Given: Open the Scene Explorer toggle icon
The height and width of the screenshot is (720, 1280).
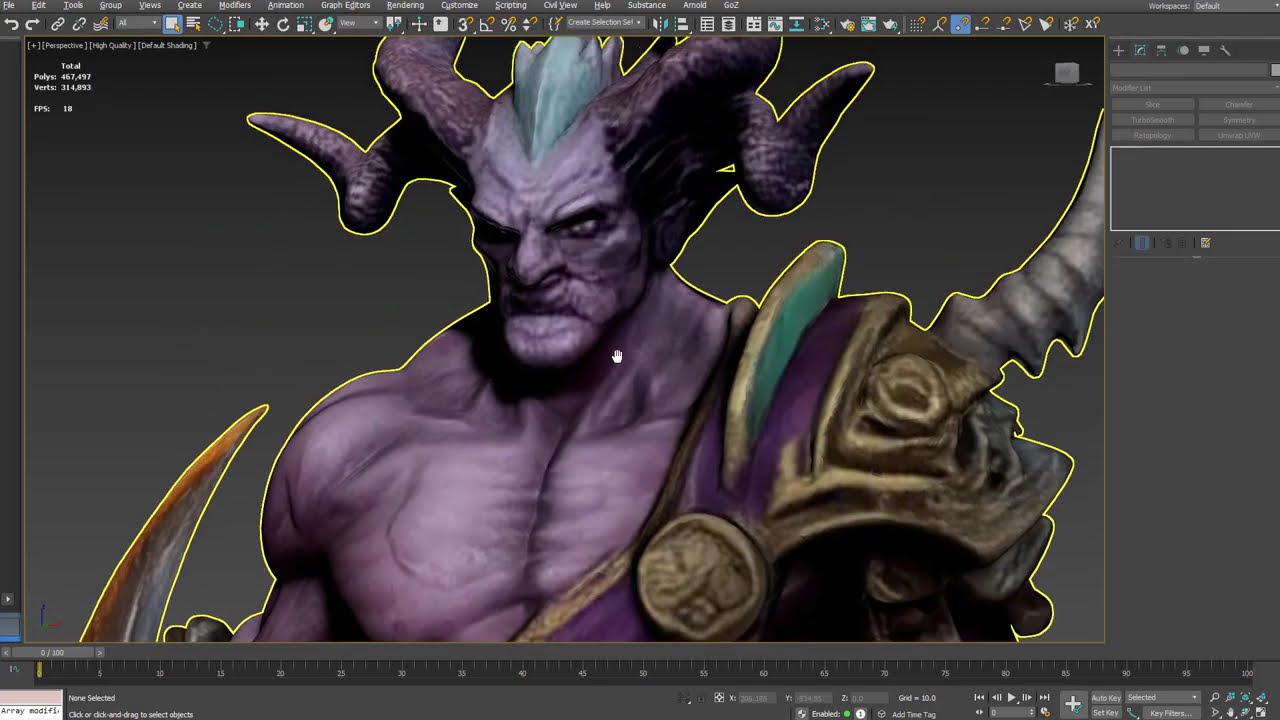Looking at the screenshot, I should coord(707,24).
